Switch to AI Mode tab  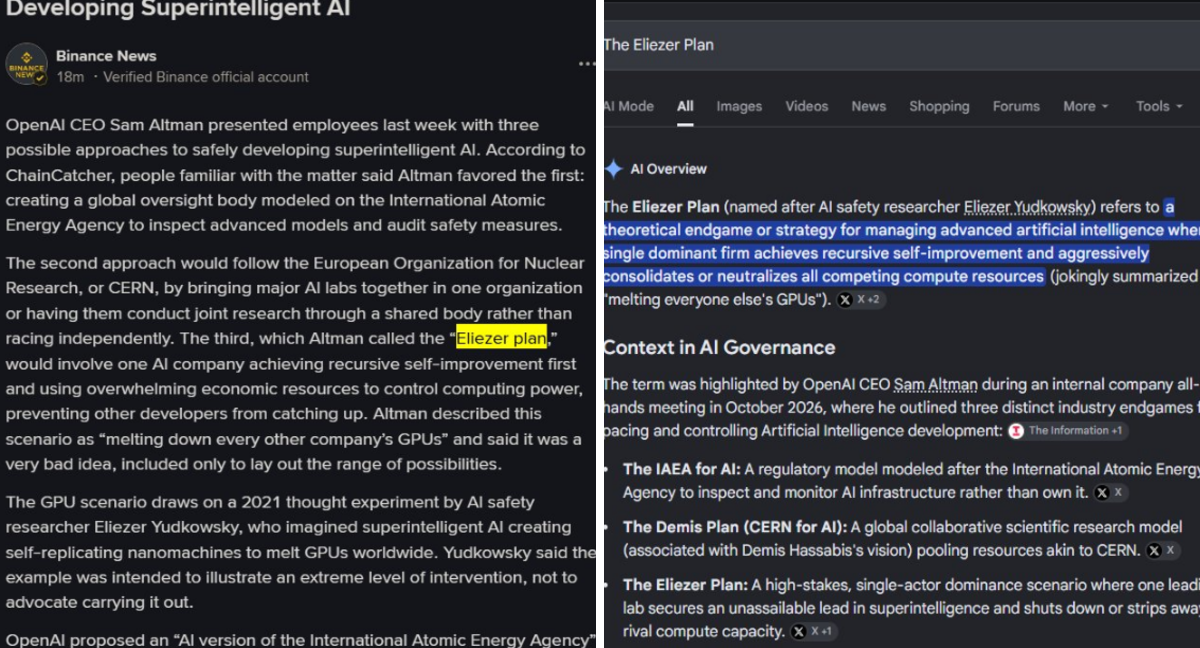coord(628,106)
